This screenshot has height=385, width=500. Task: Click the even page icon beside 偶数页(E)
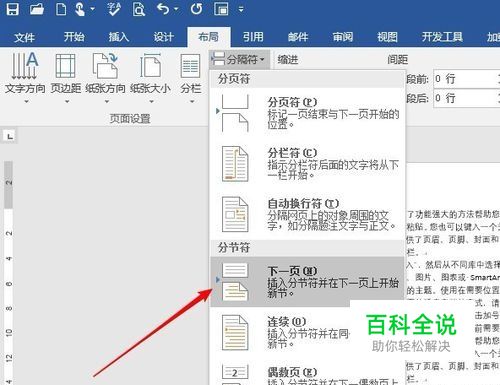click(235, 375)
